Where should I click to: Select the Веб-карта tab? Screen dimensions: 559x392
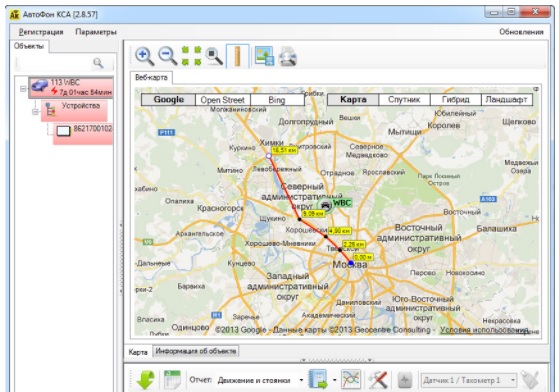tap(151, 78)
